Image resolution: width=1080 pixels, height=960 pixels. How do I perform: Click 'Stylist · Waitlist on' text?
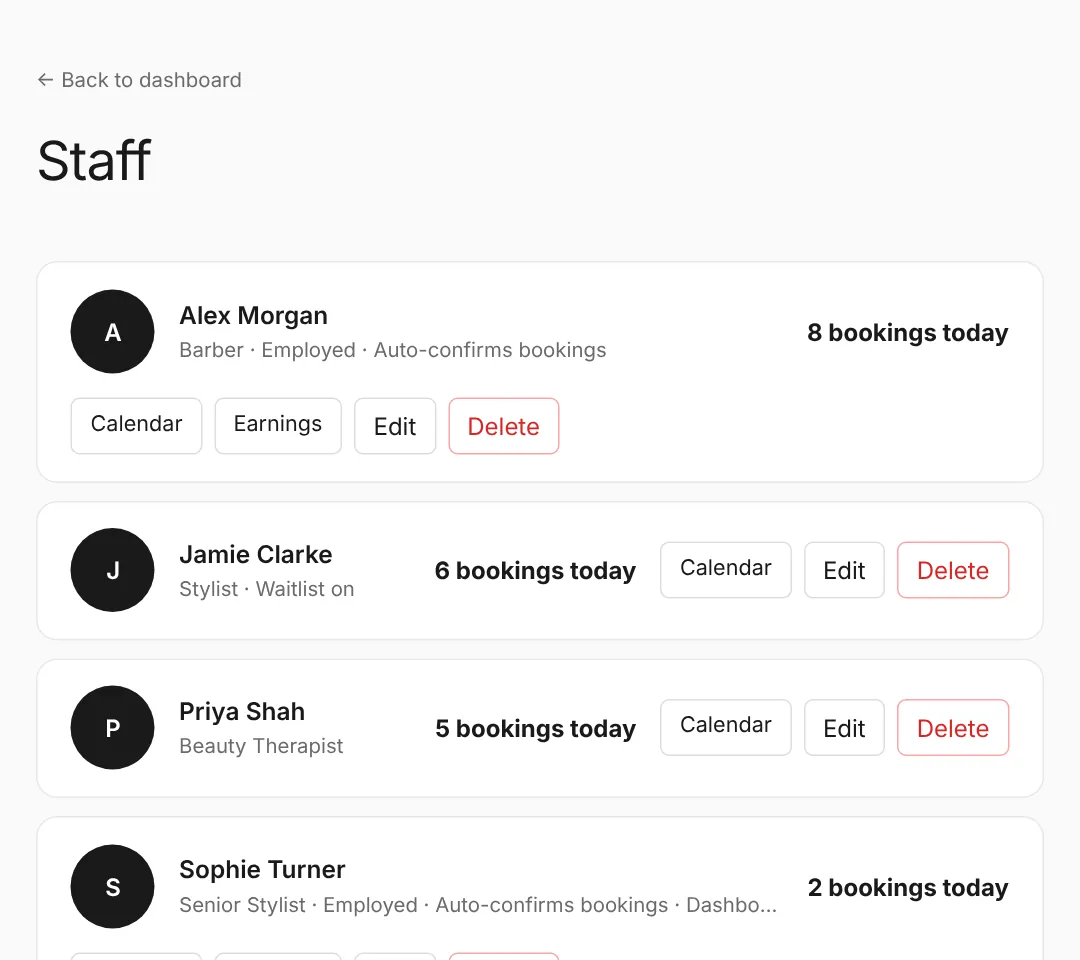[x=267, y=589]
